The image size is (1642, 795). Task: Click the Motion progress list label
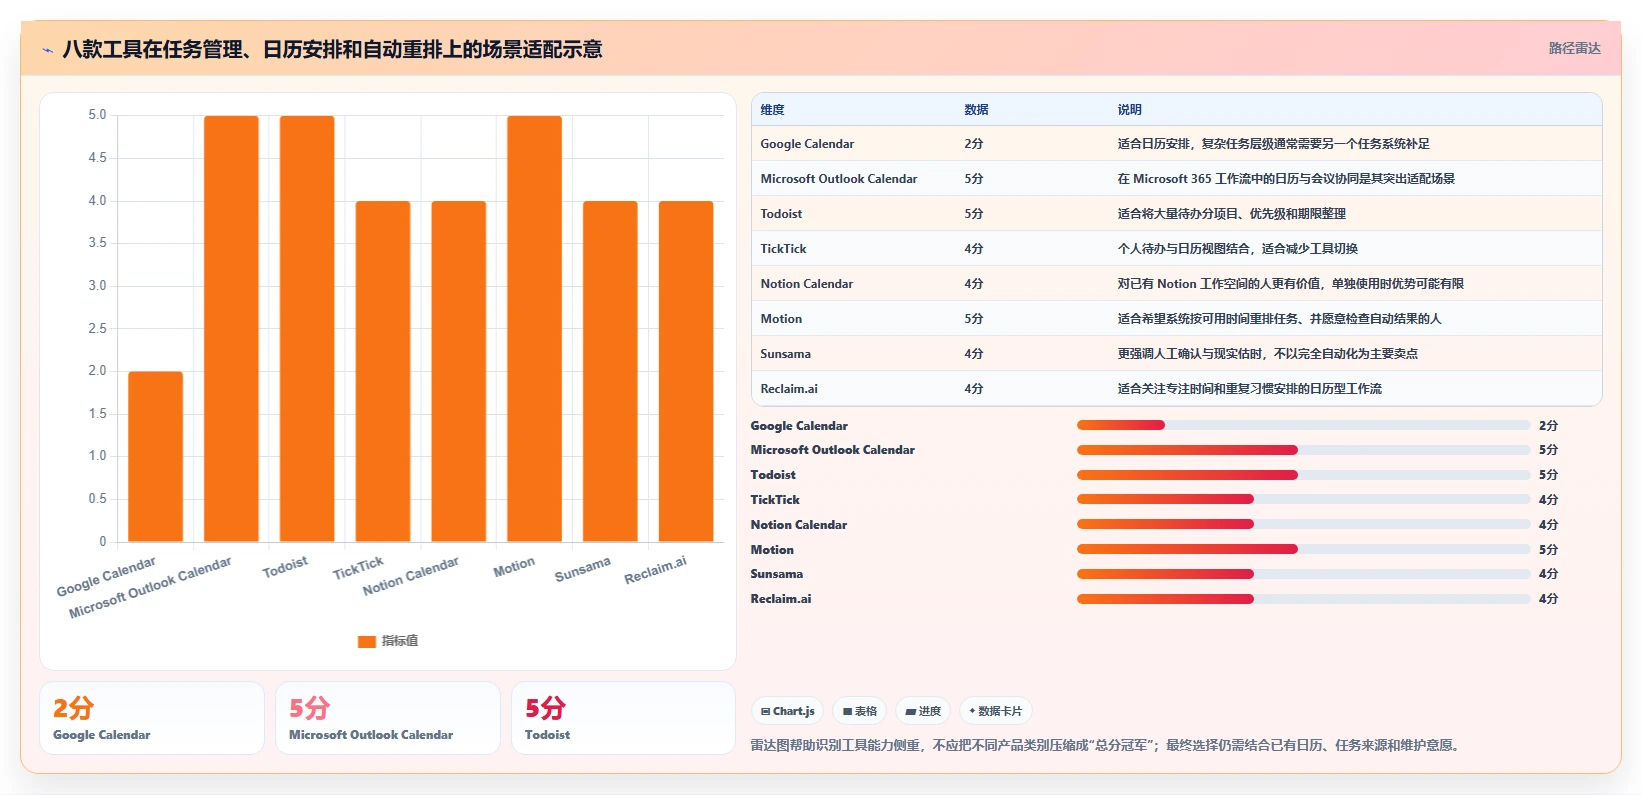[x=772, y=550]
